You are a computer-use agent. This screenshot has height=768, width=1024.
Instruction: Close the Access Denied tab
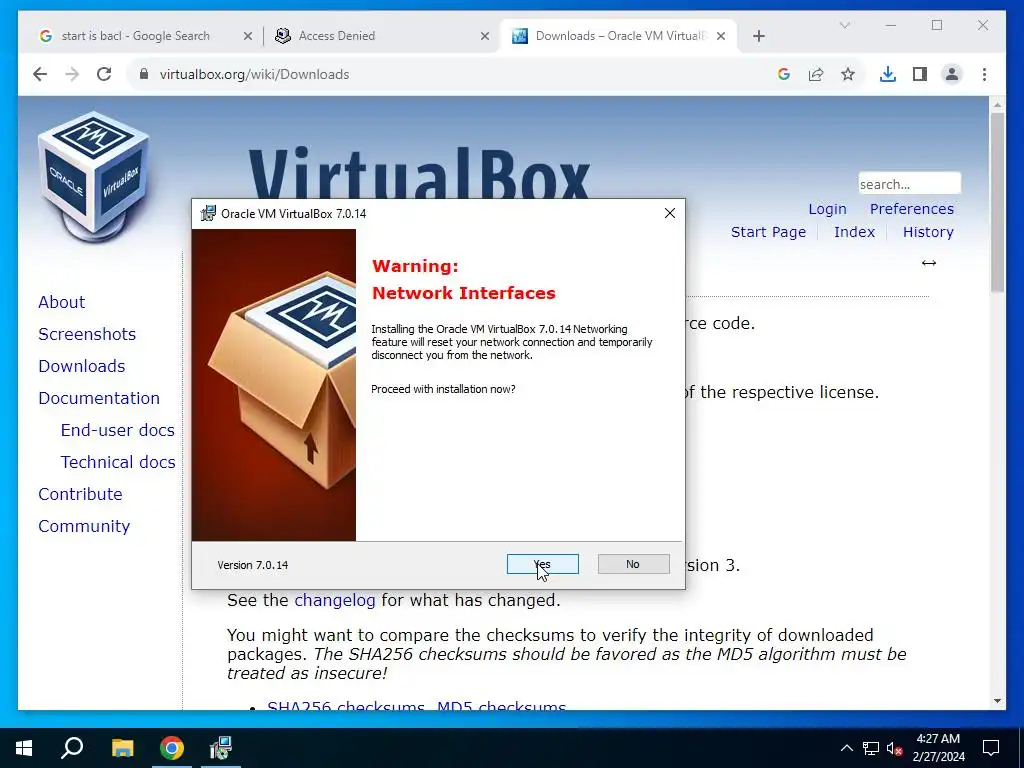(485, 36)
